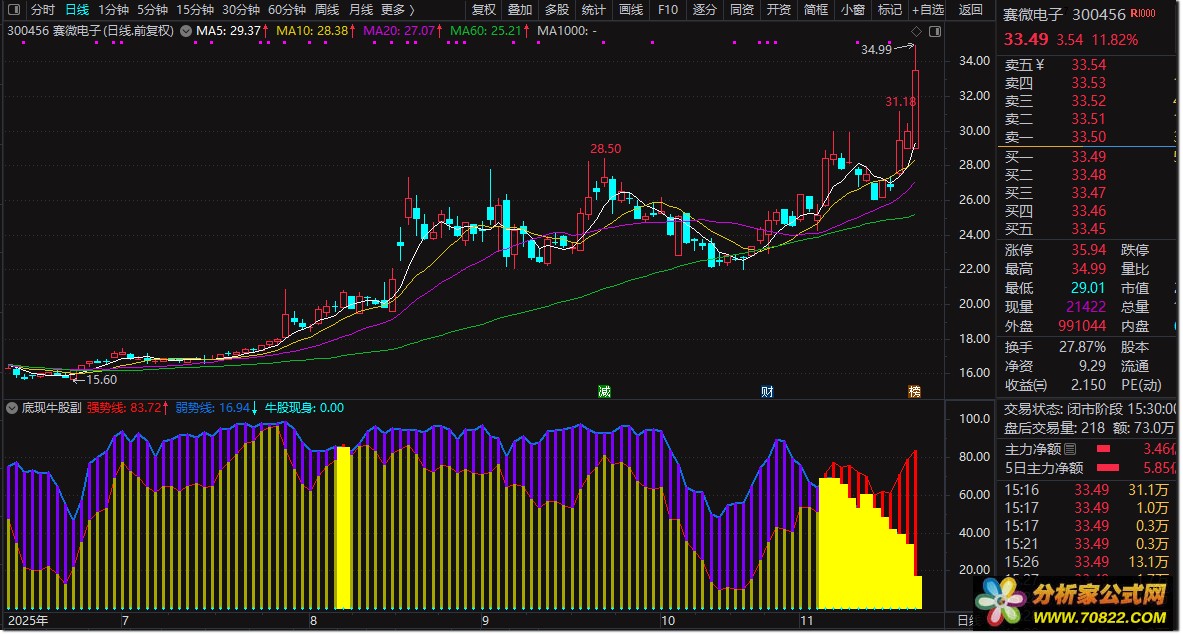Toggle the left sidebar panel icon
Image resolution: width=1183 pixels, height=634 pixels.
click(x=13, y=9)
